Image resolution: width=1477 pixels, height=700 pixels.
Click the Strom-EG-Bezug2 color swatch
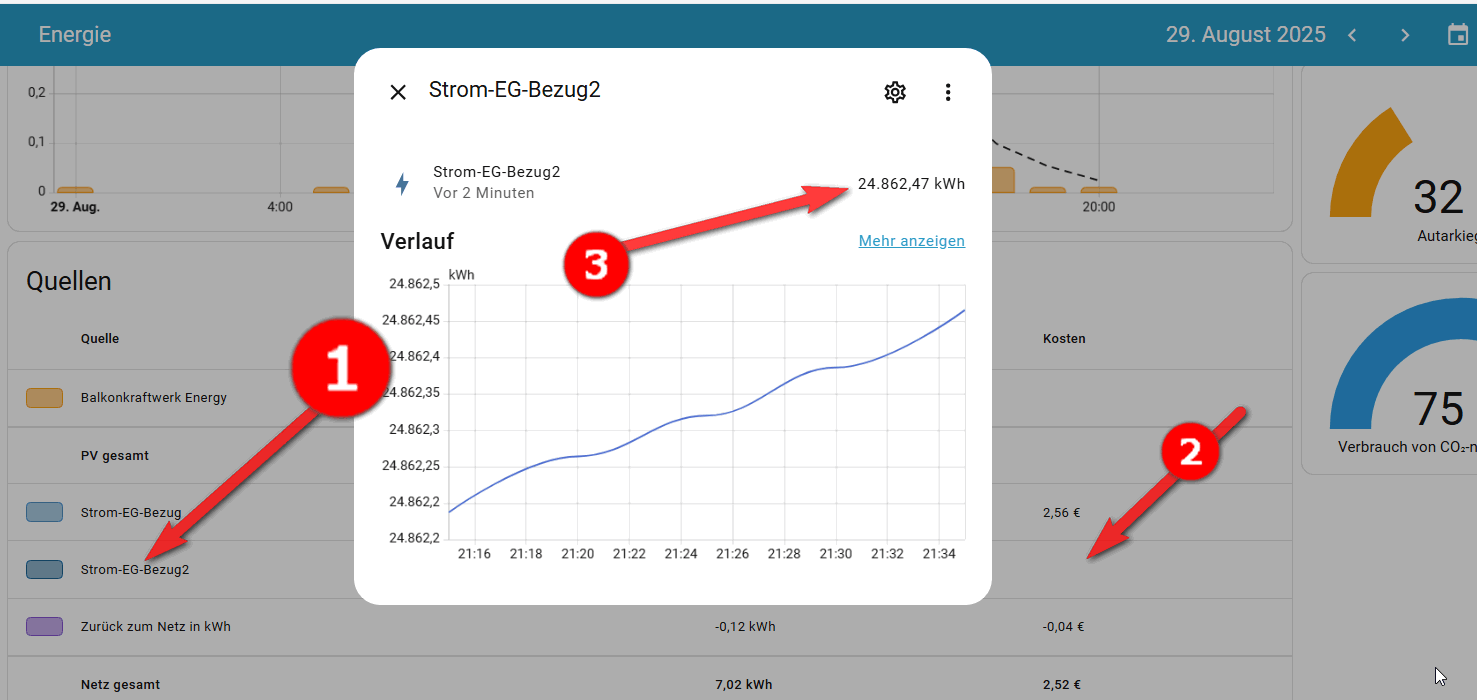tap(44, 570)
